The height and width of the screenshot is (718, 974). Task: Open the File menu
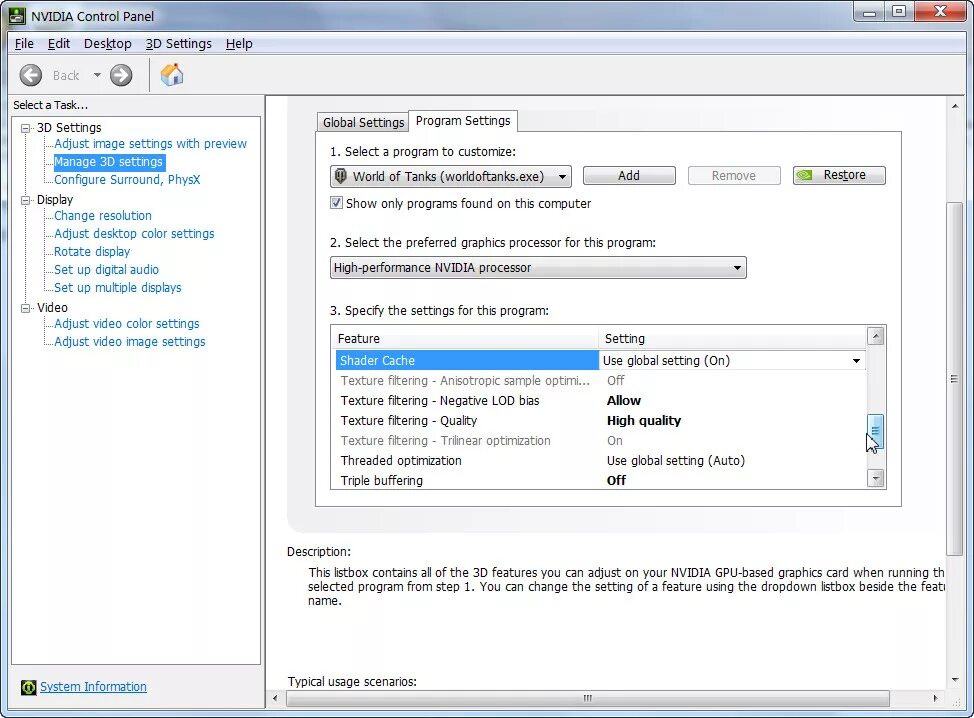pos(24,43)
